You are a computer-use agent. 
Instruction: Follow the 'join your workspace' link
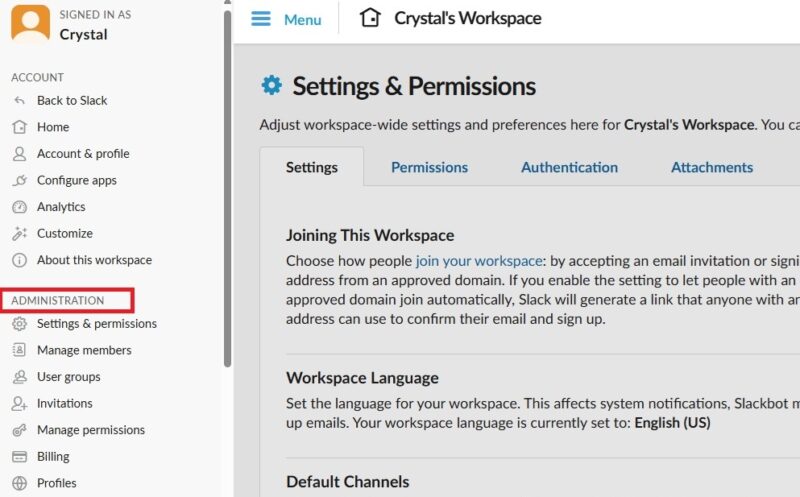(479, 260)
